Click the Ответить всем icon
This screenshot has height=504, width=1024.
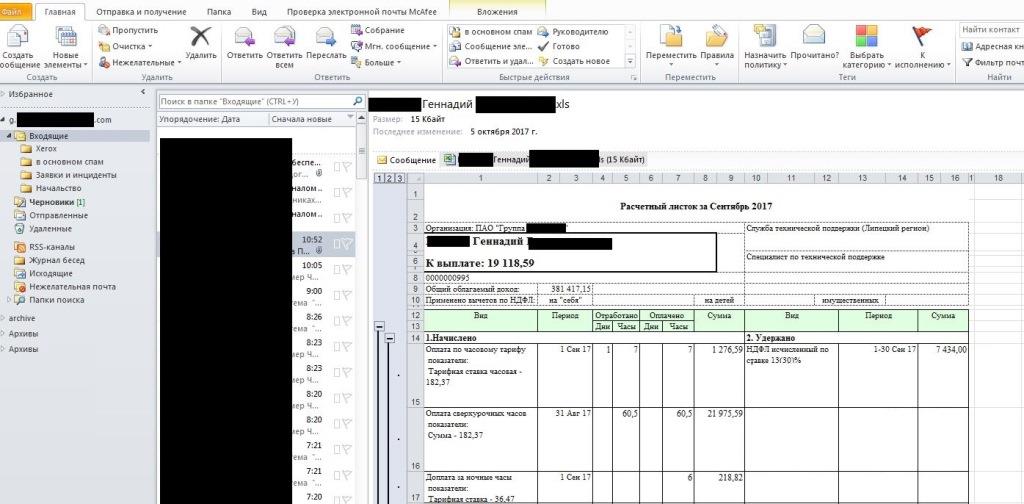[x=285, y=36]
